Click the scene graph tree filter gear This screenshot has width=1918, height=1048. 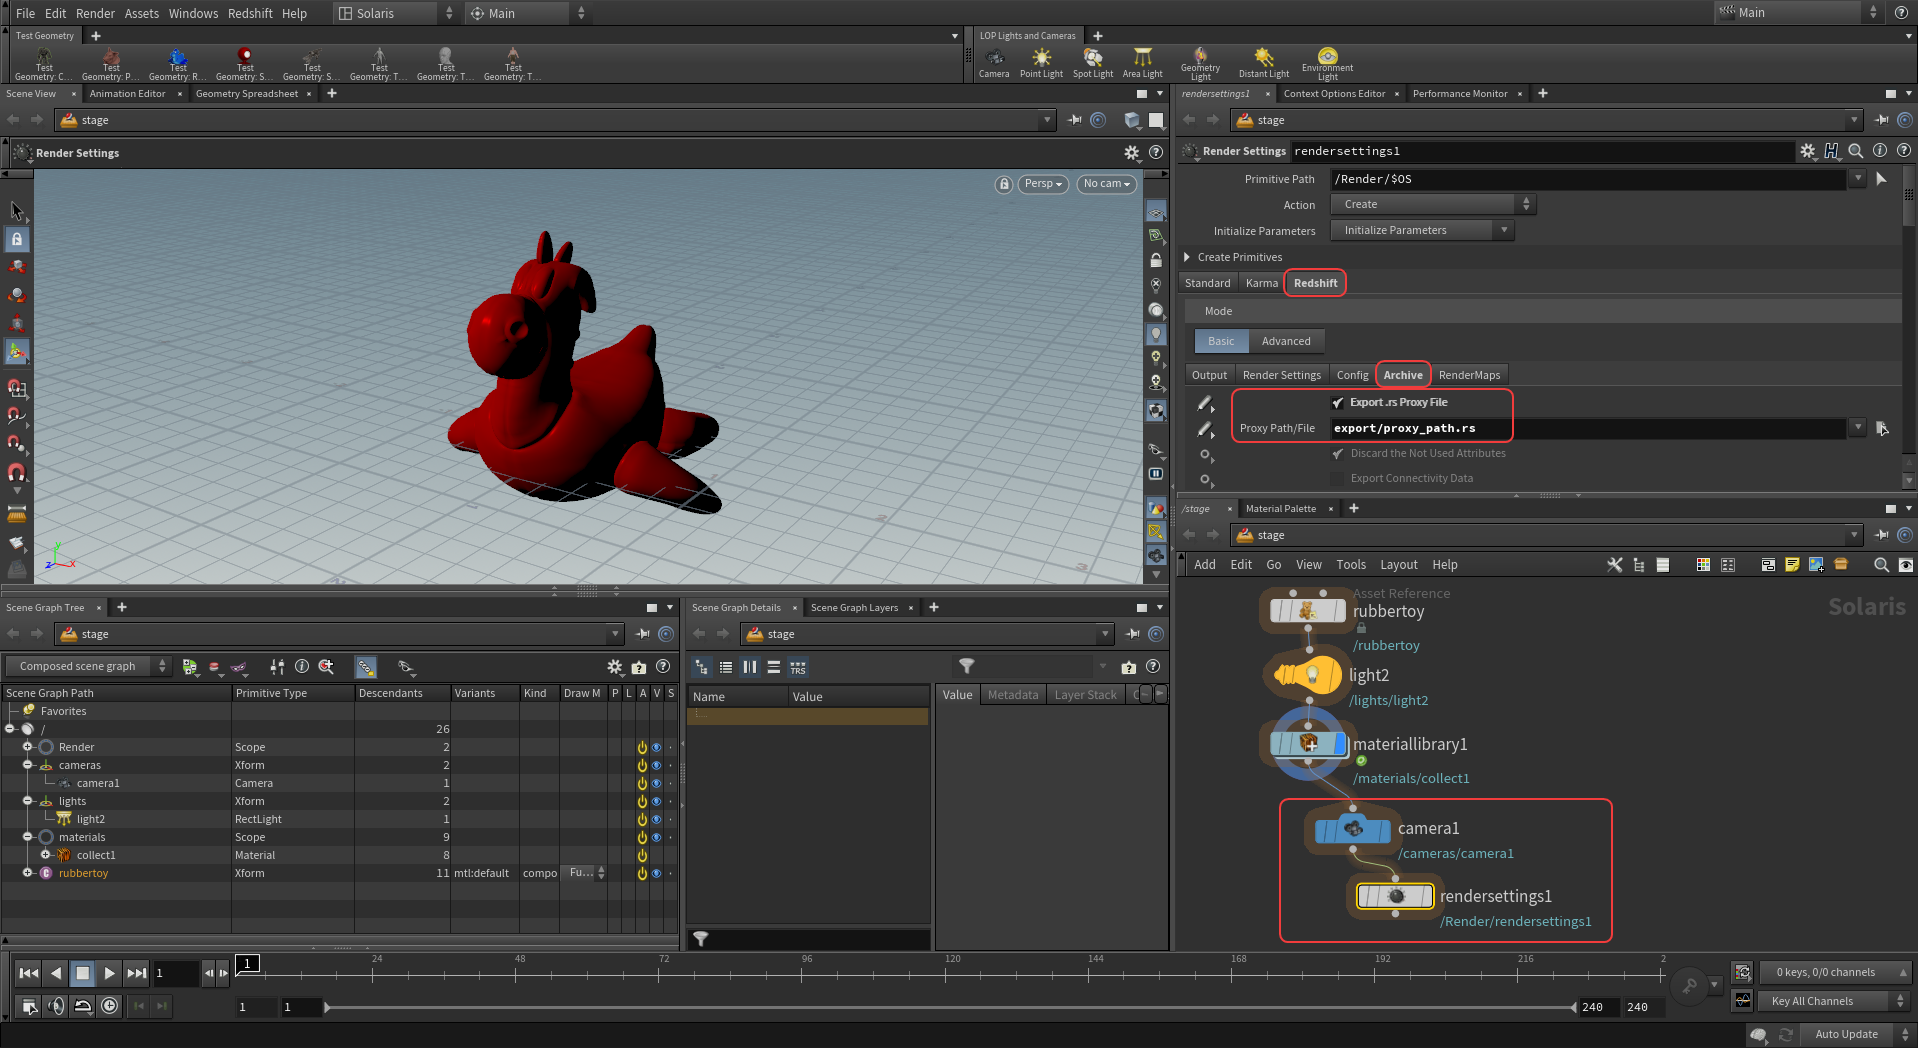[615, 667]
